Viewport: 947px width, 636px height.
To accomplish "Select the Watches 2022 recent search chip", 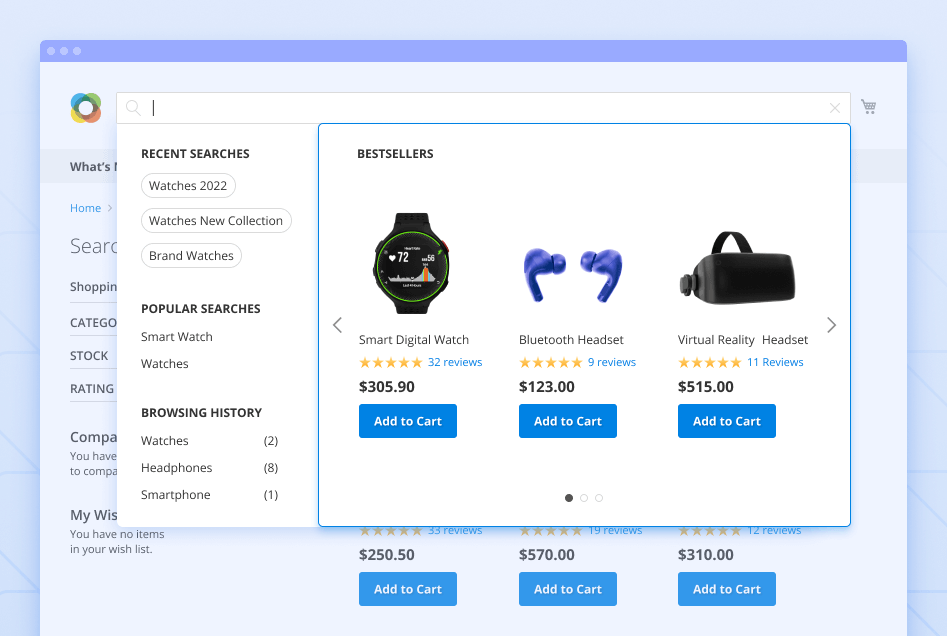I will point(188,185).
